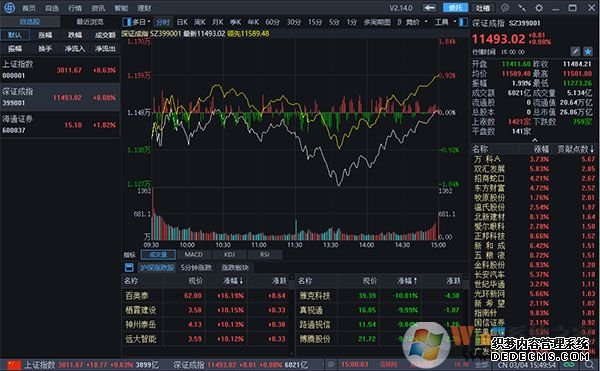This screenshot has height=371, width=600.
Task: Select the MACD indicator toggle
Action: (x=194, y=254)
